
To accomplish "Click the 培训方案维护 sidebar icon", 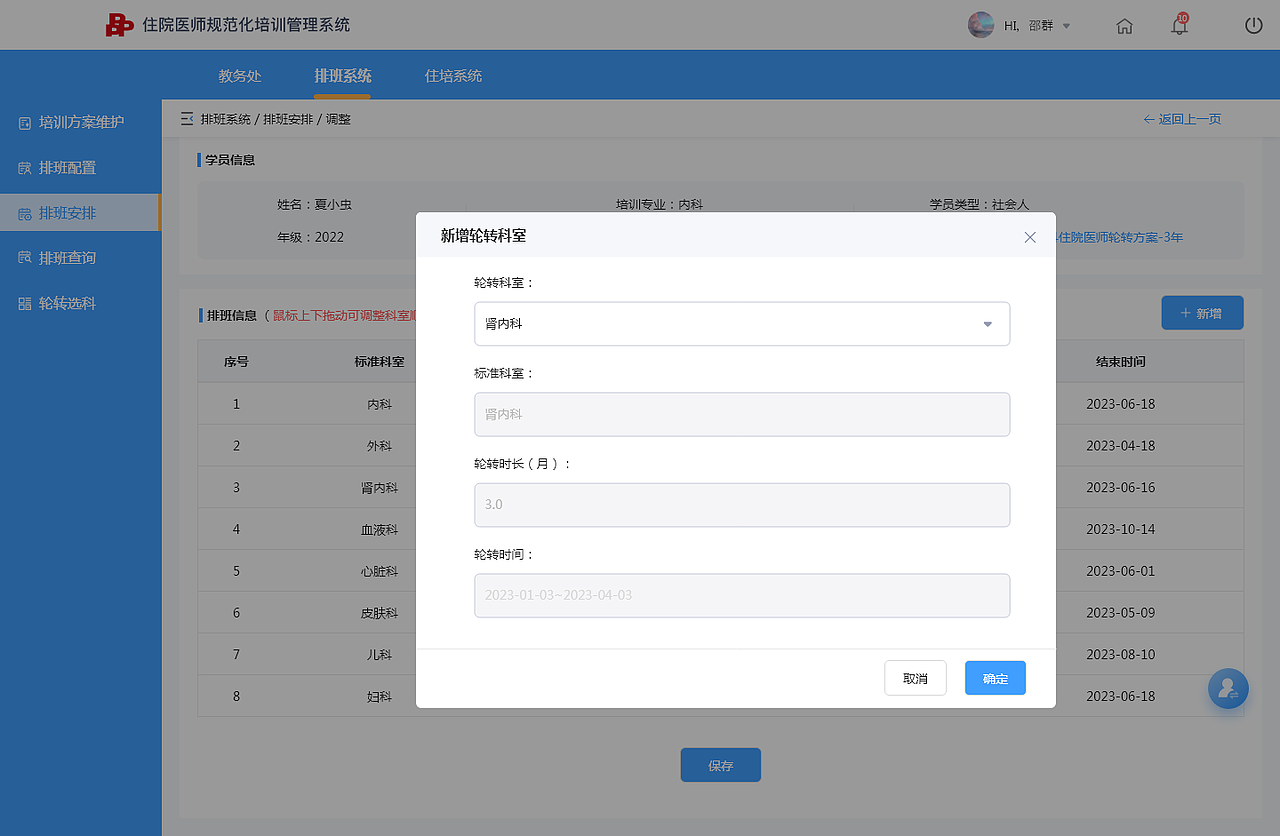I will [25, 123].
